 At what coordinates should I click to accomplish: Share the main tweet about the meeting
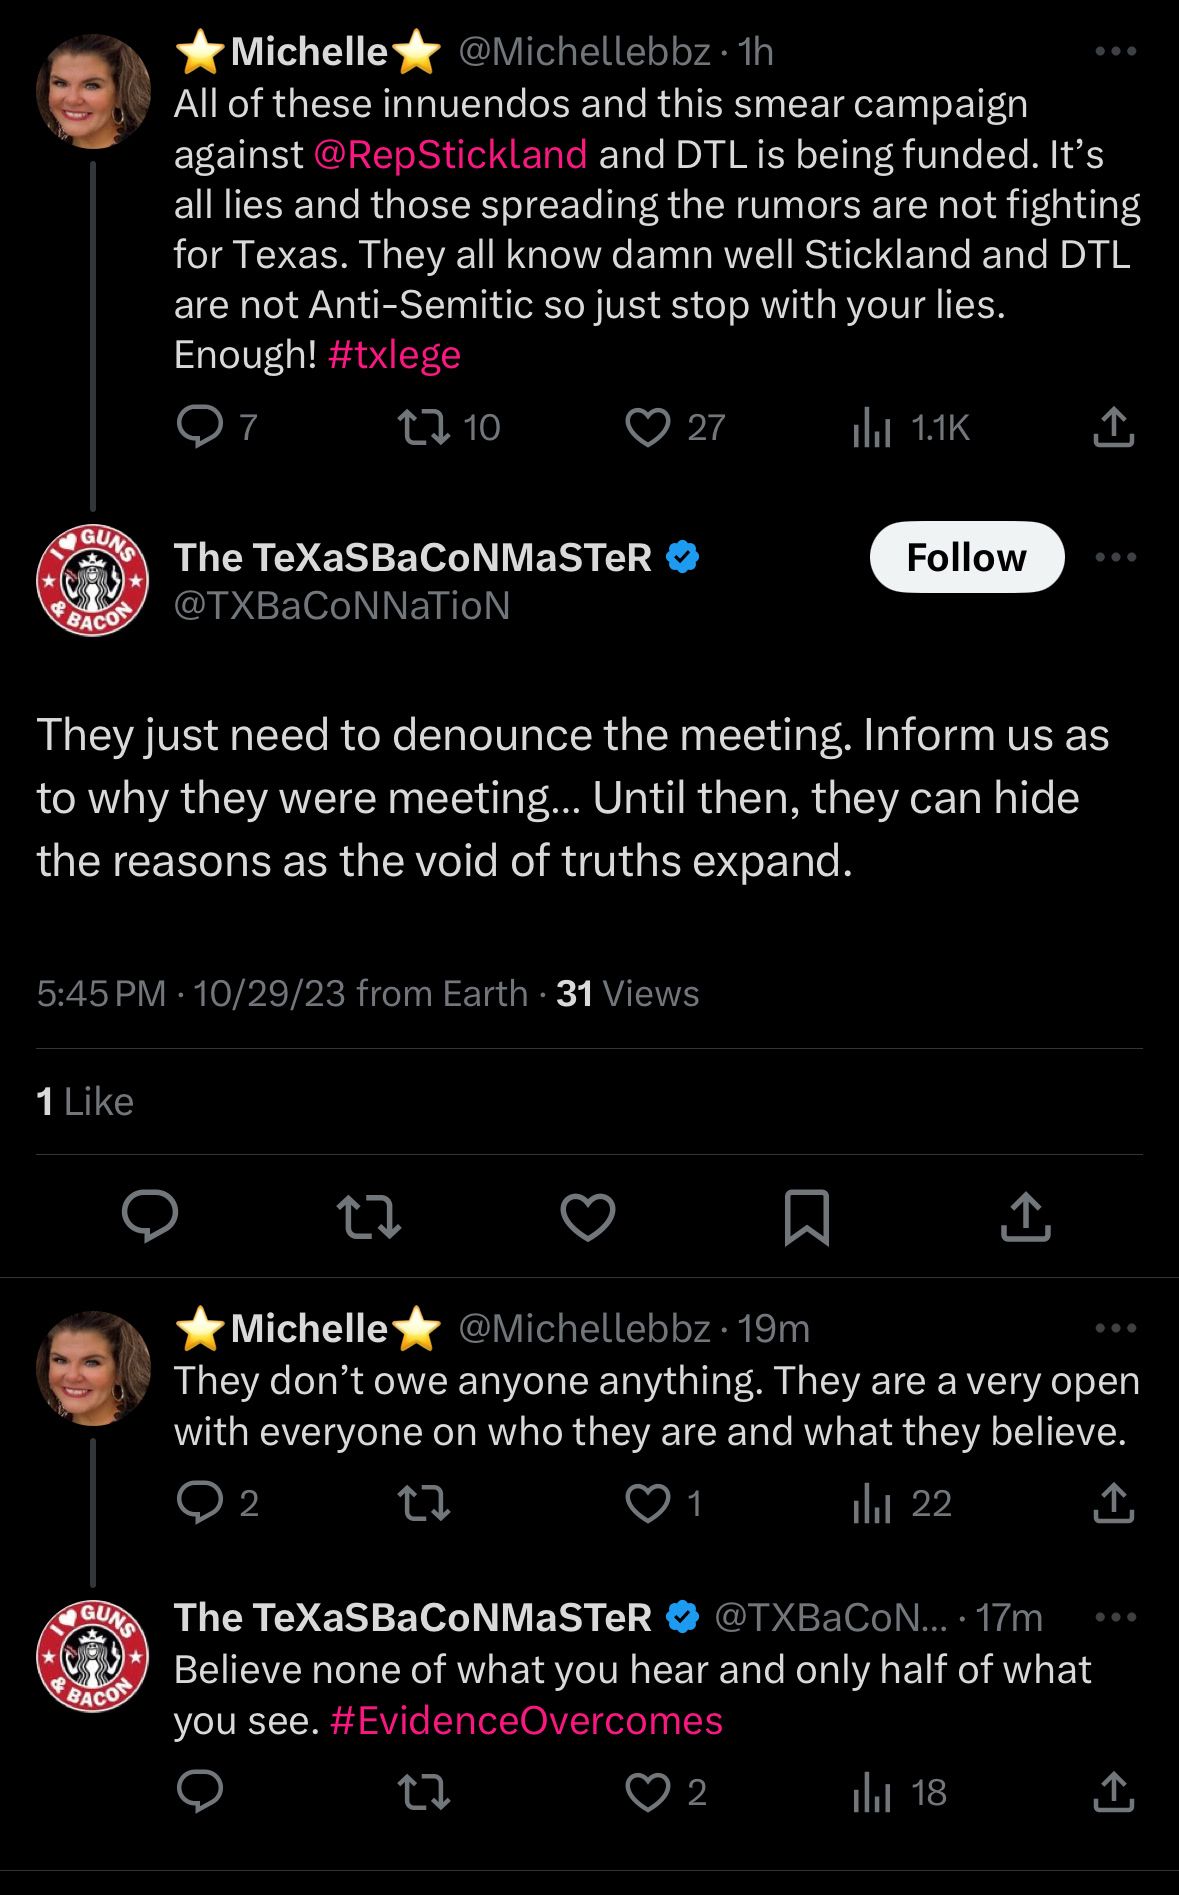click(1026, 1216)
